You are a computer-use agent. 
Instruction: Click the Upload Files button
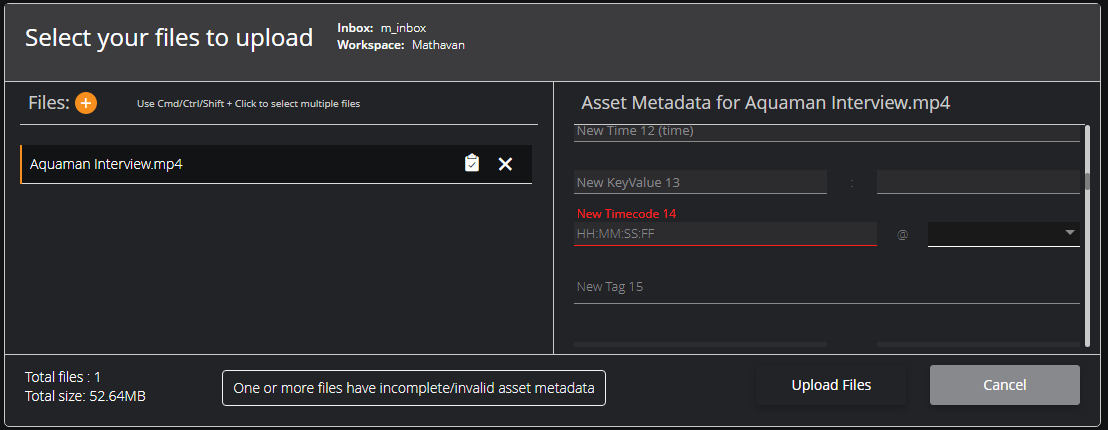[831, 385]
